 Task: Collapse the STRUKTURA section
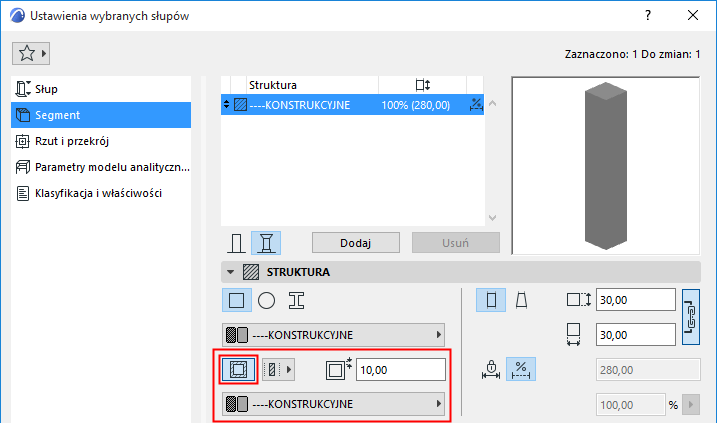pos(231,271)
